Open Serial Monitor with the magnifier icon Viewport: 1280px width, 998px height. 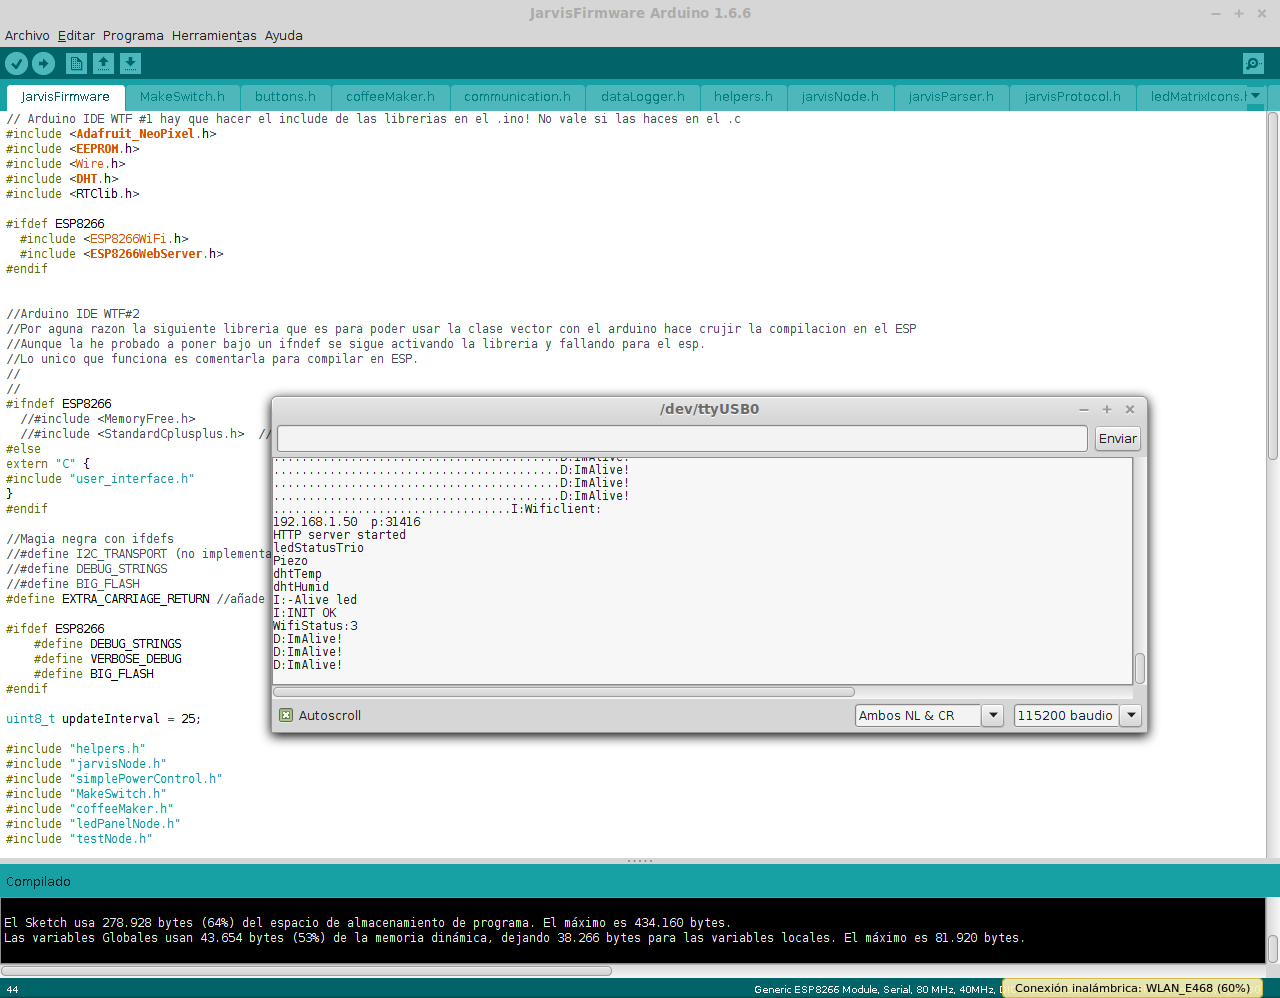(1253, 64)
